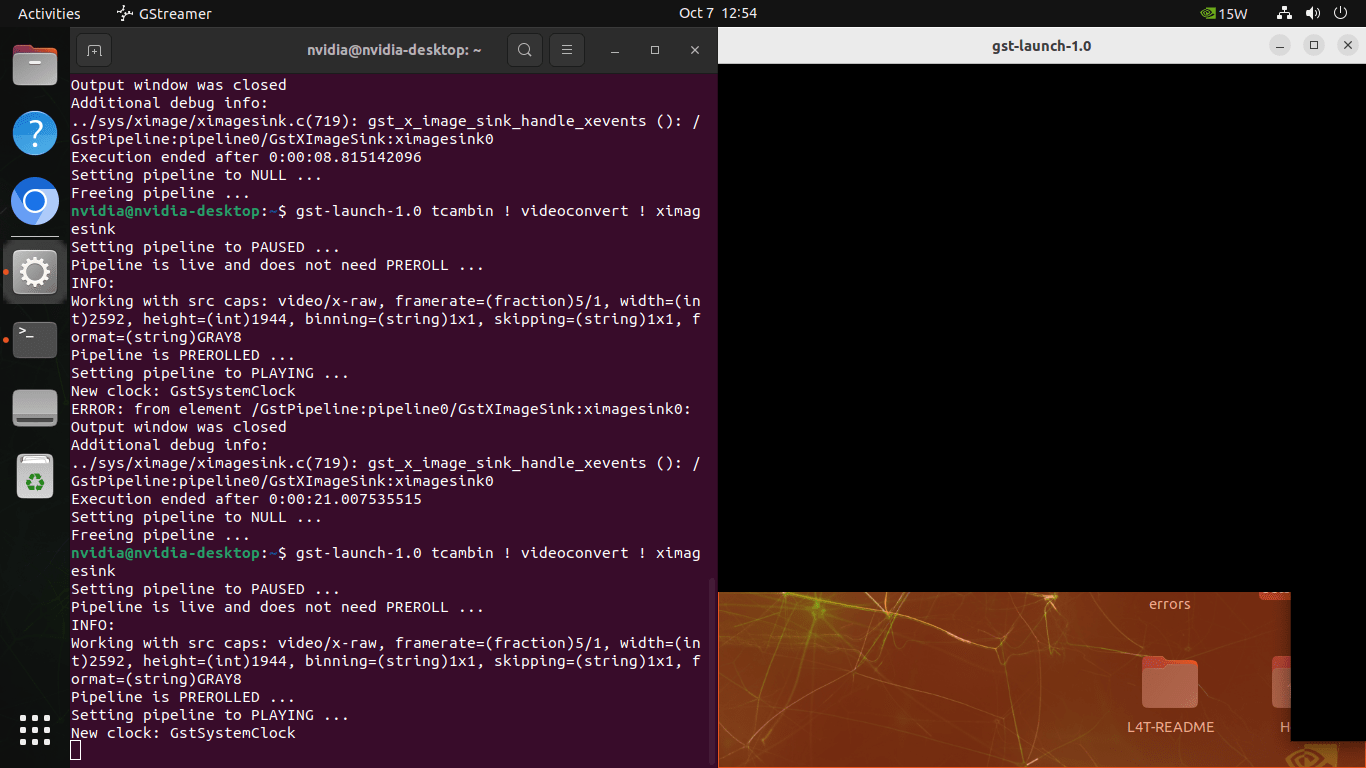Open terminal search with the magnifier icon

click(524, 49)
